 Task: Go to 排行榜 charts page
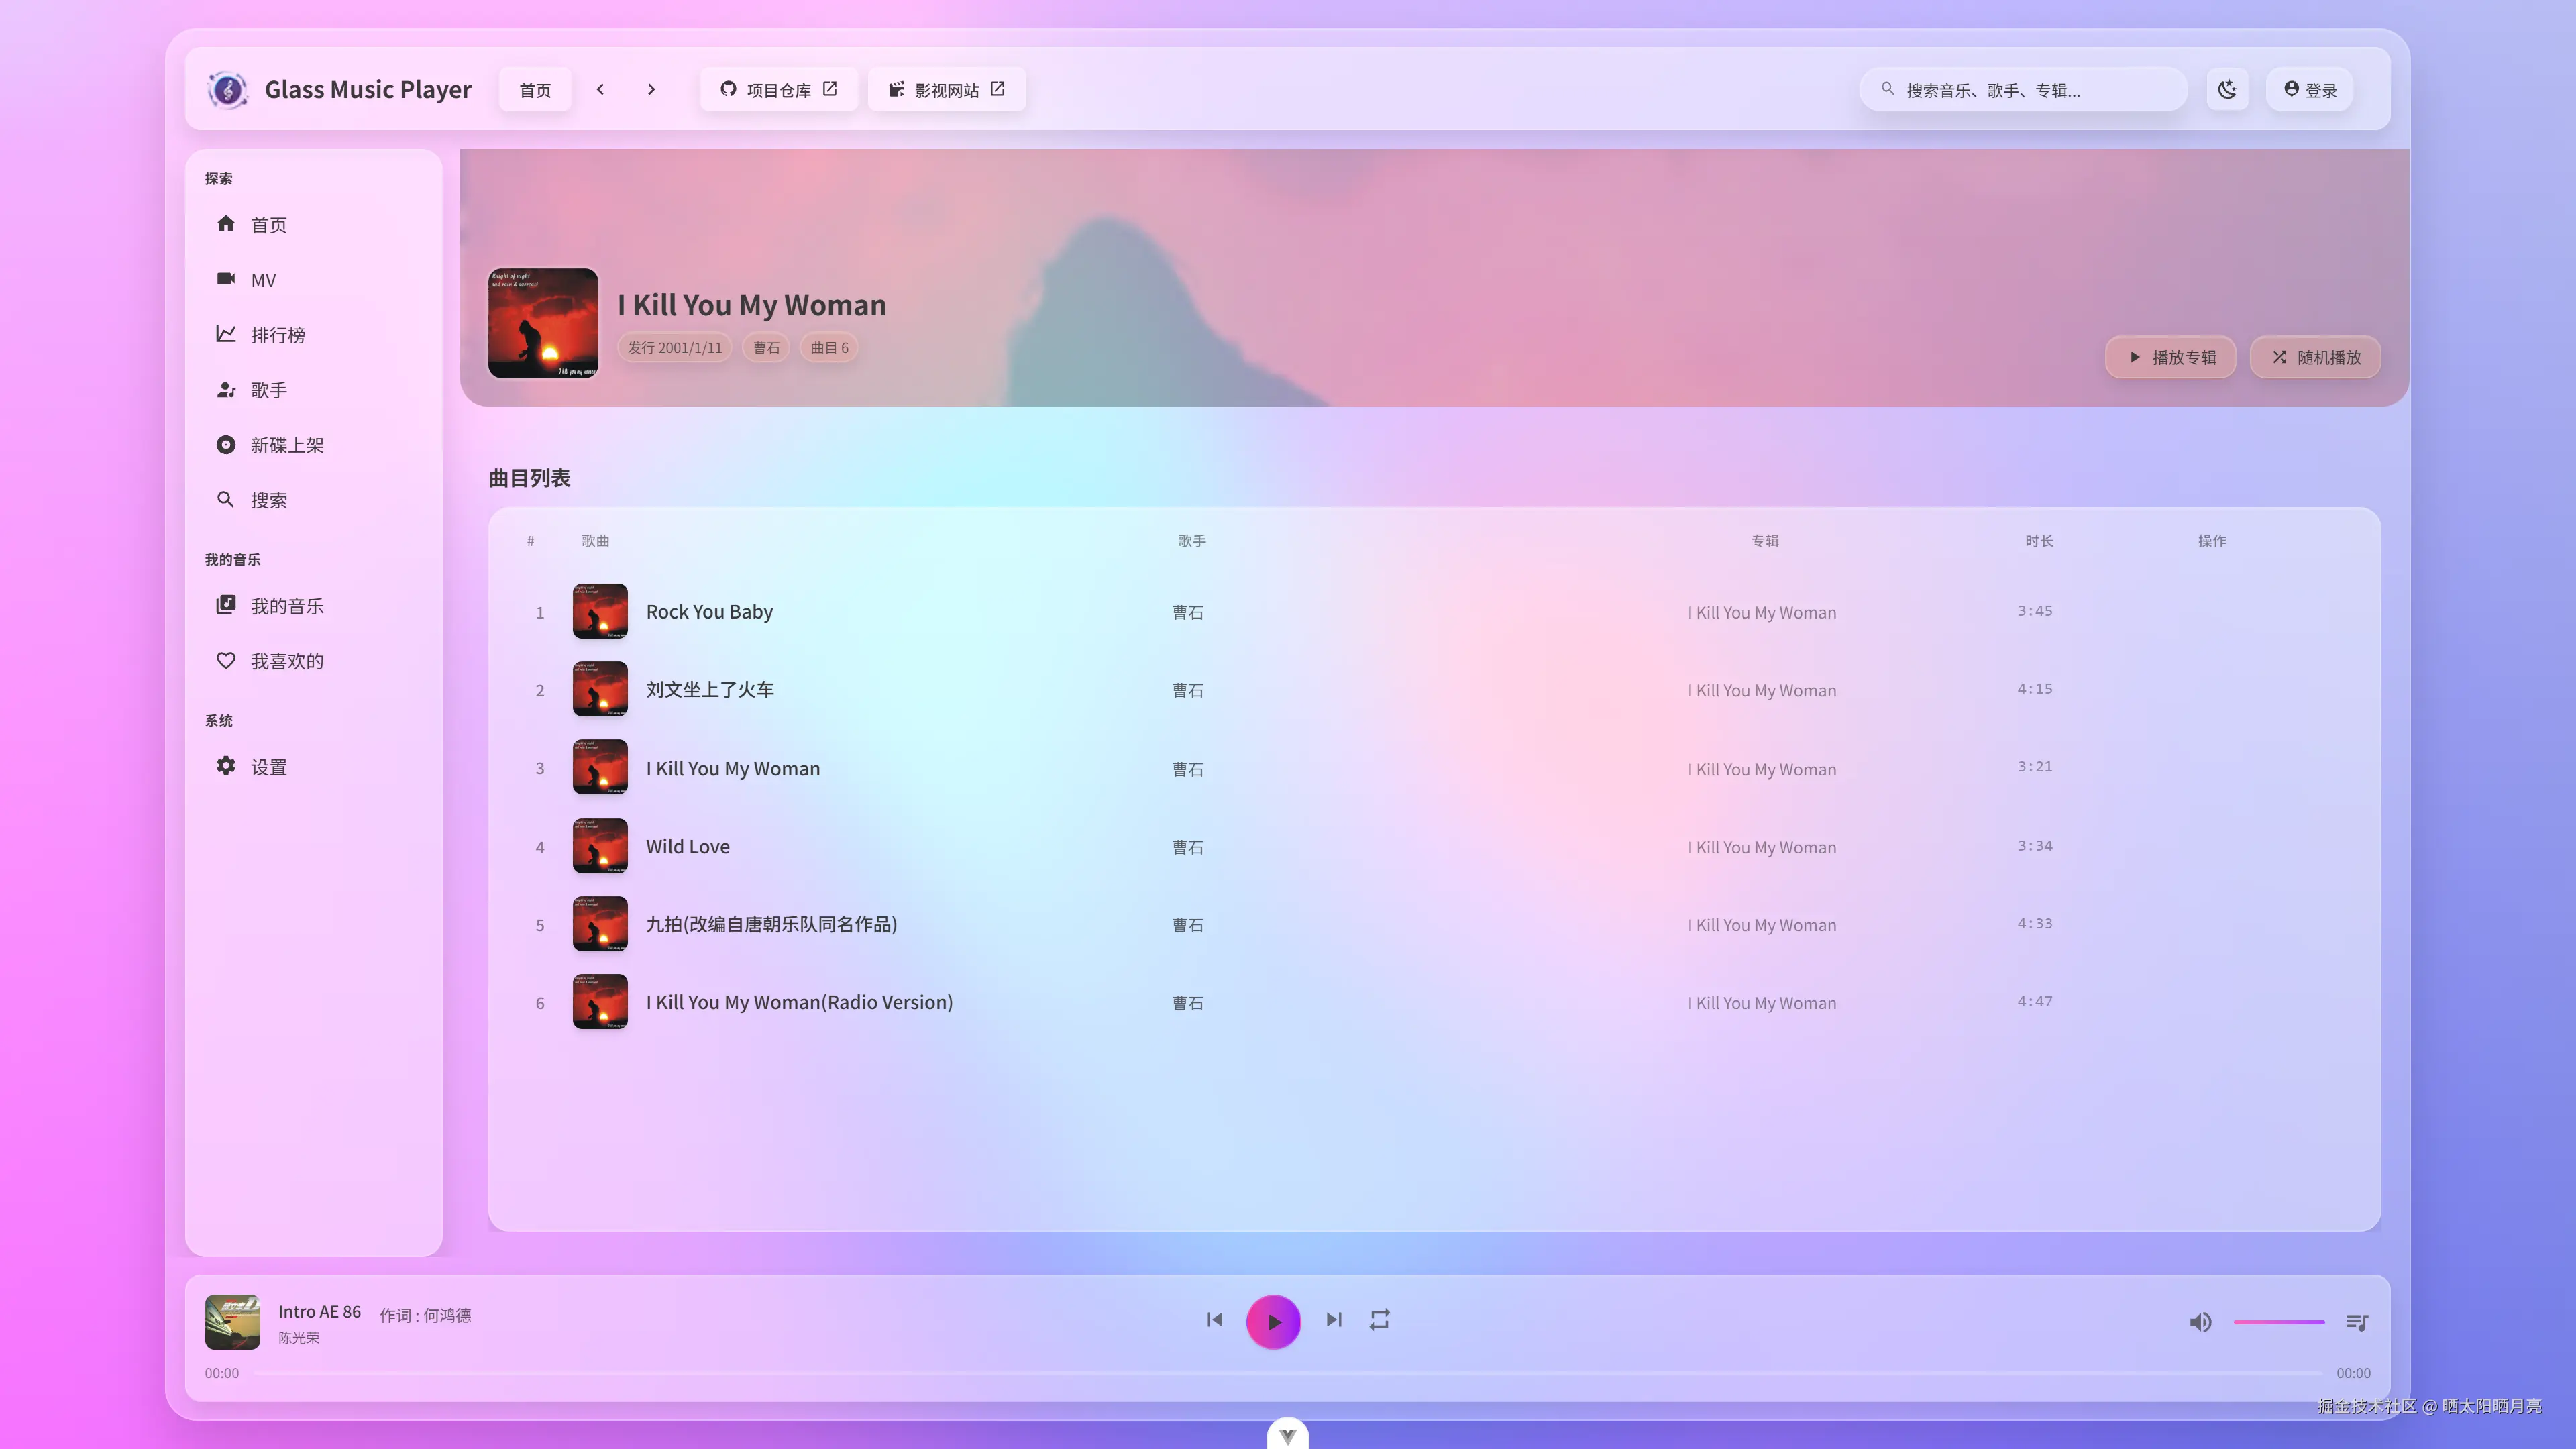point(277,335)
